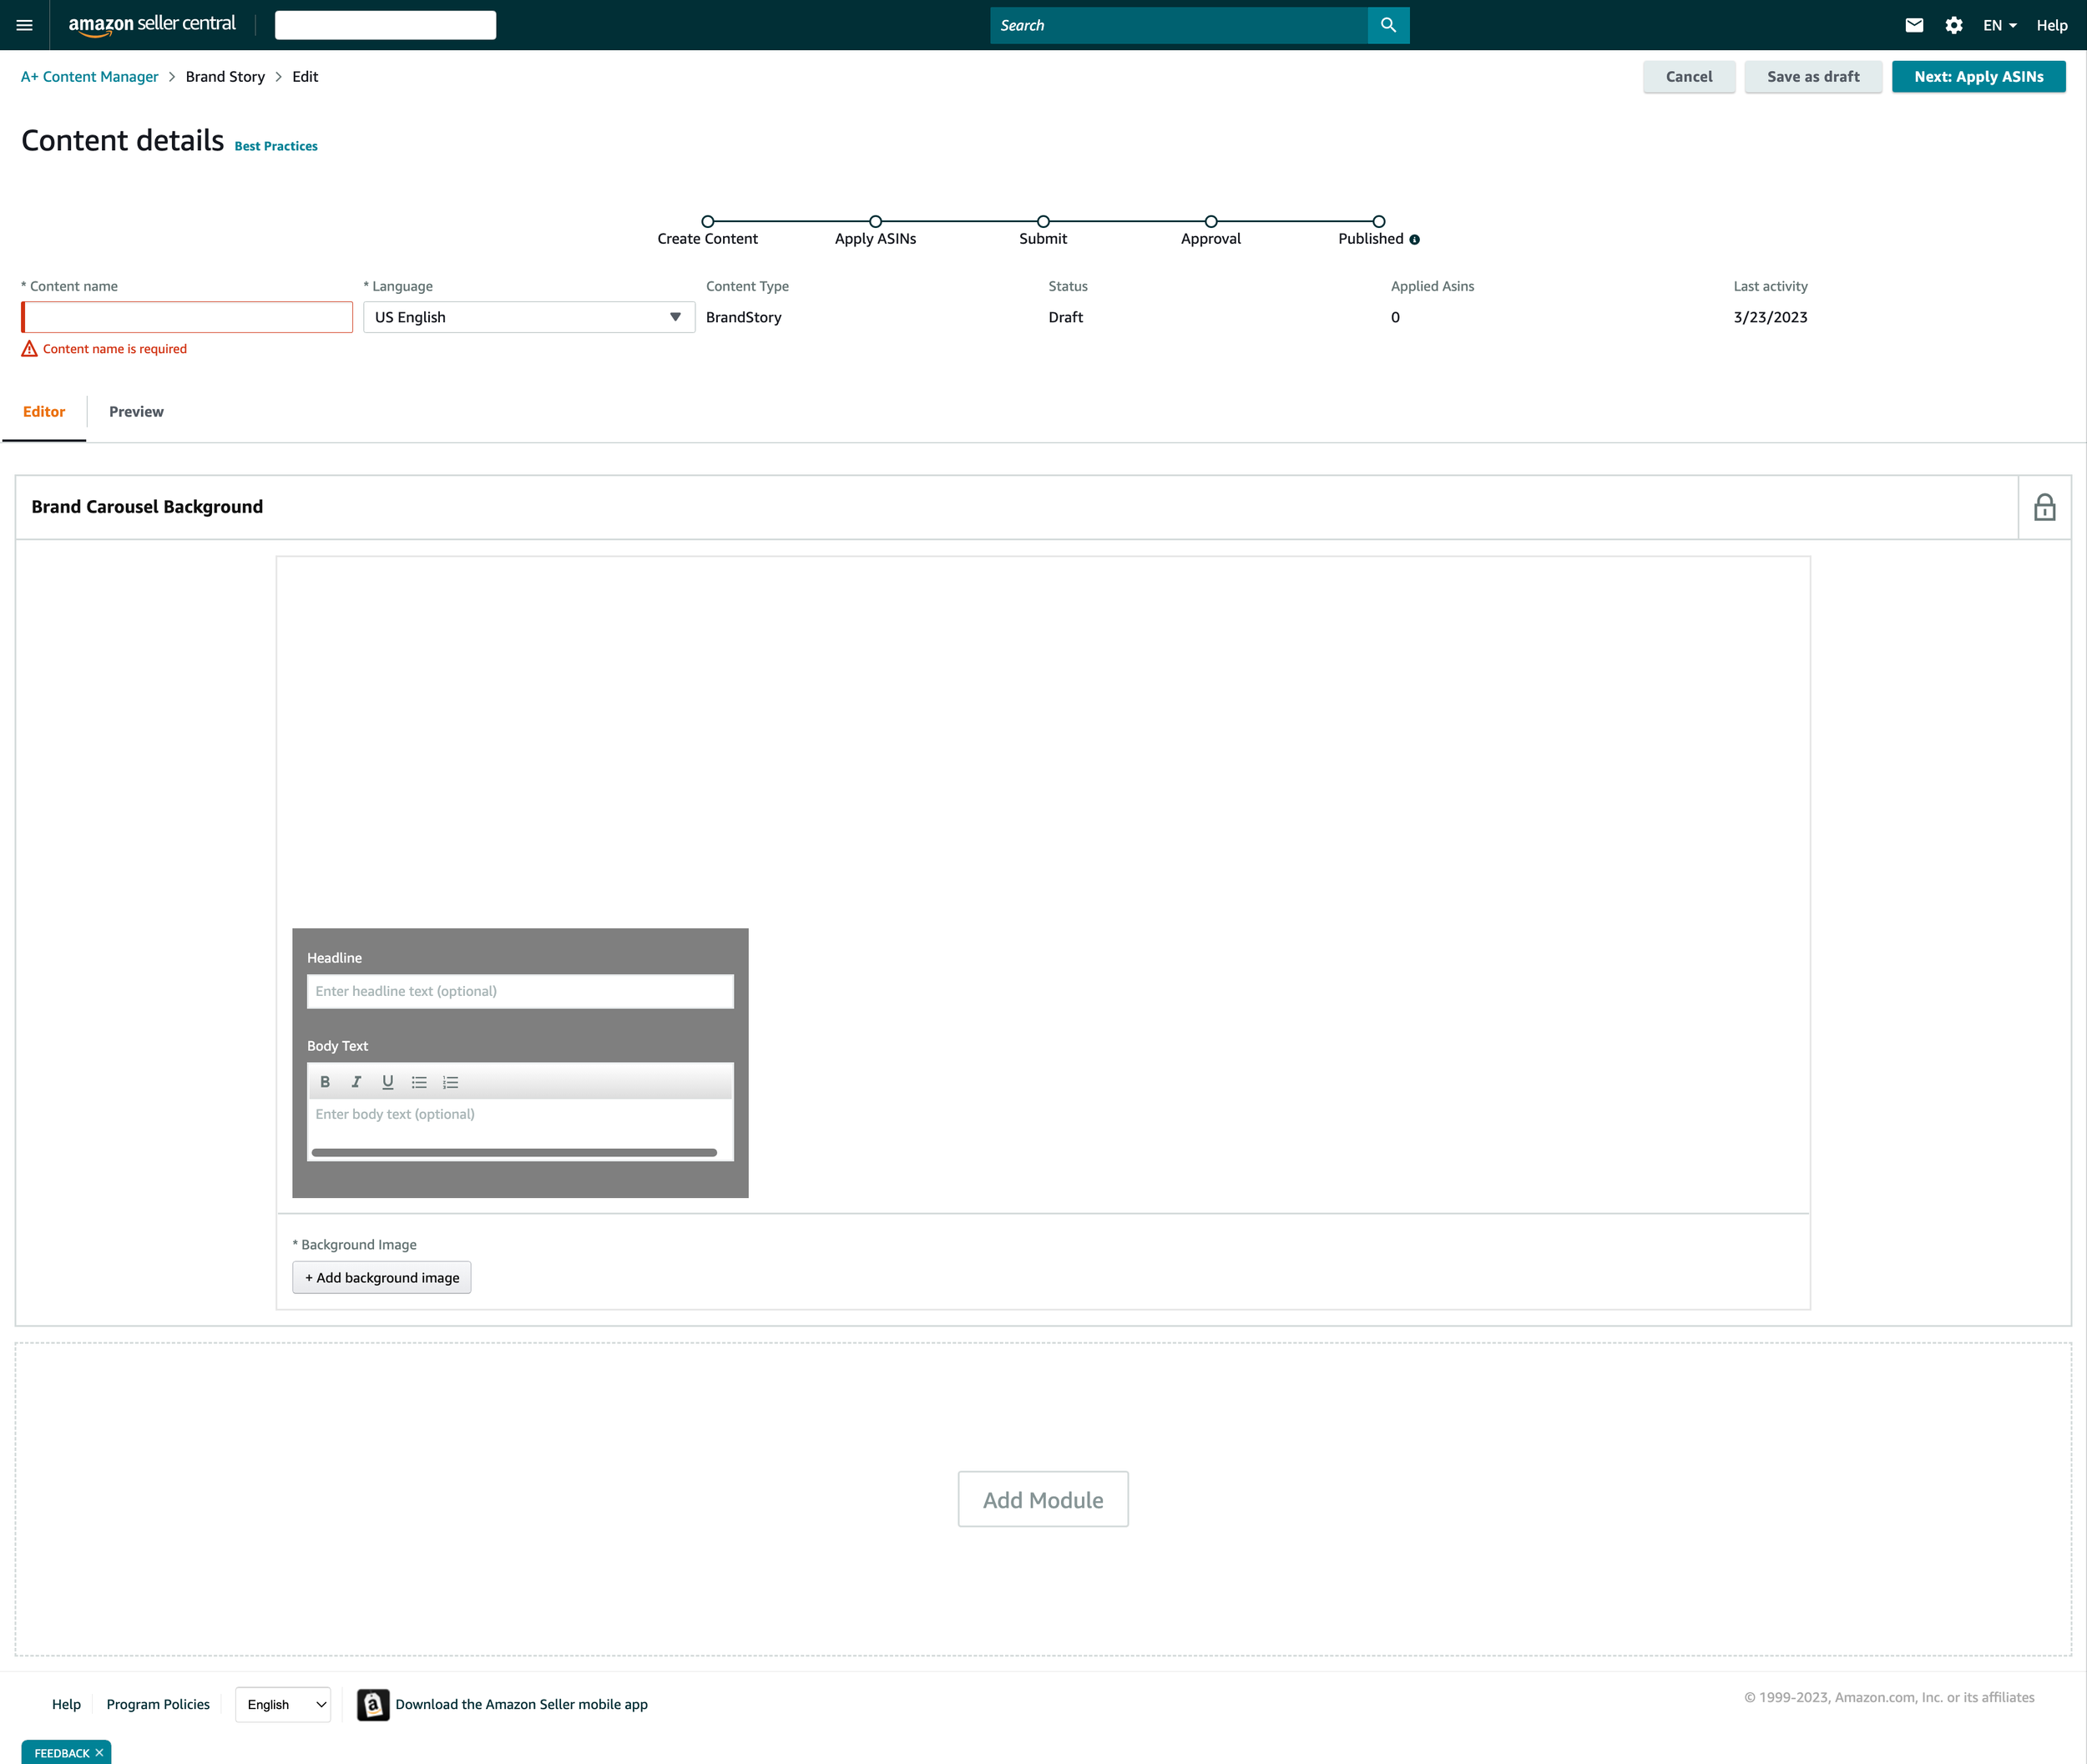Click the Content name input field
Image resolution: width=2087 pixels, height=1764 pixels.
(x=188, y=317)
